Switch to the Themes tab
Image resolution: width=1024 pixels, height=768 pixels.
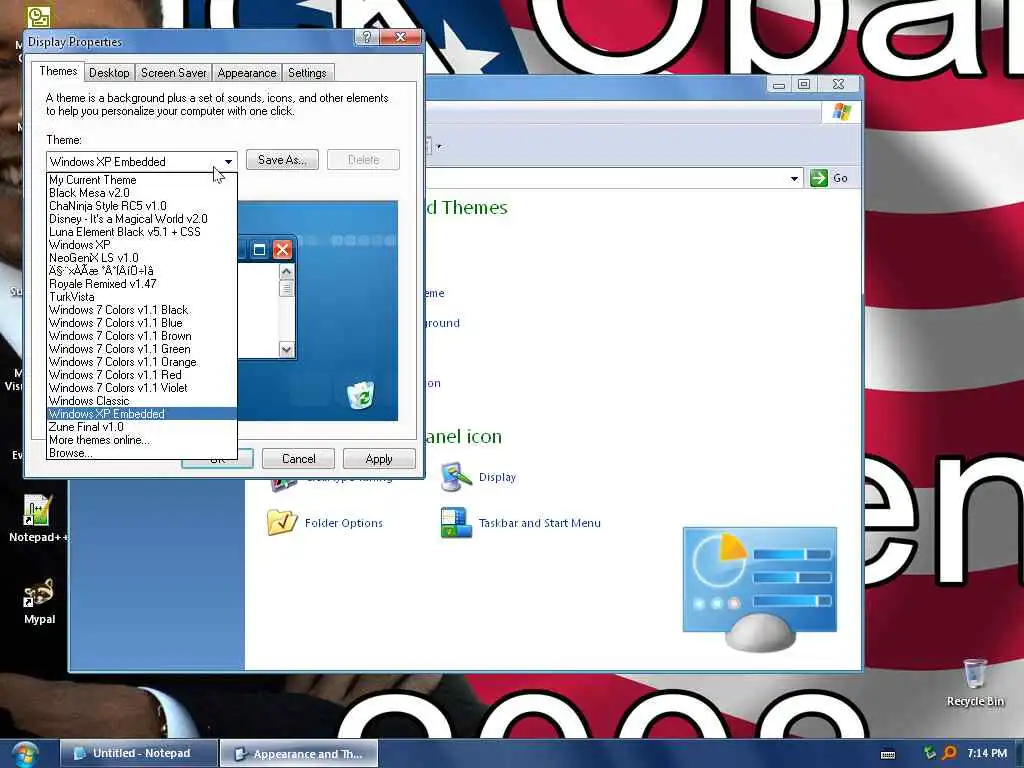coord(58,71)
